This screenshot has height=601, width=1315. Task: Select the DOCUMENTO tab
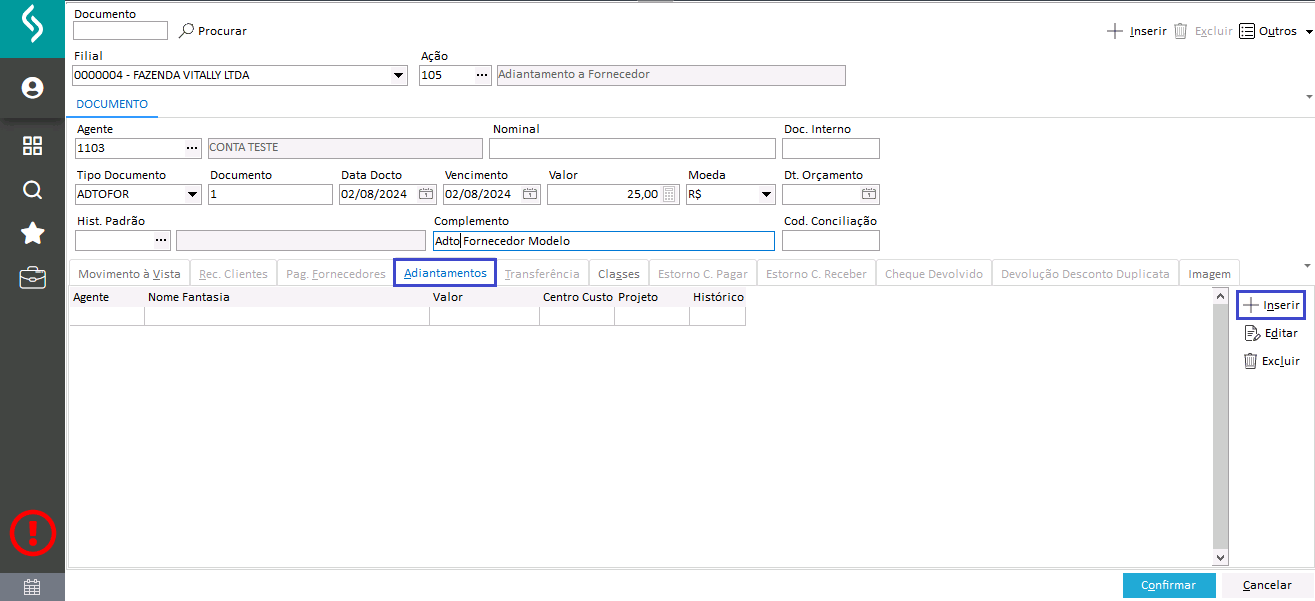[x=112, y=104]
